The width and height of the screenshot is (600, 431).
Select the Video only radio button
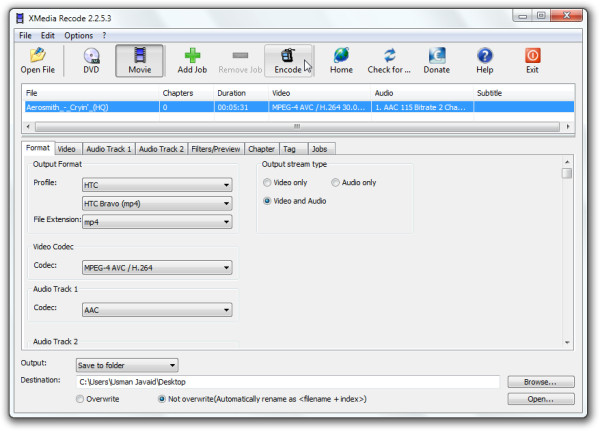(x=267, y=183)
